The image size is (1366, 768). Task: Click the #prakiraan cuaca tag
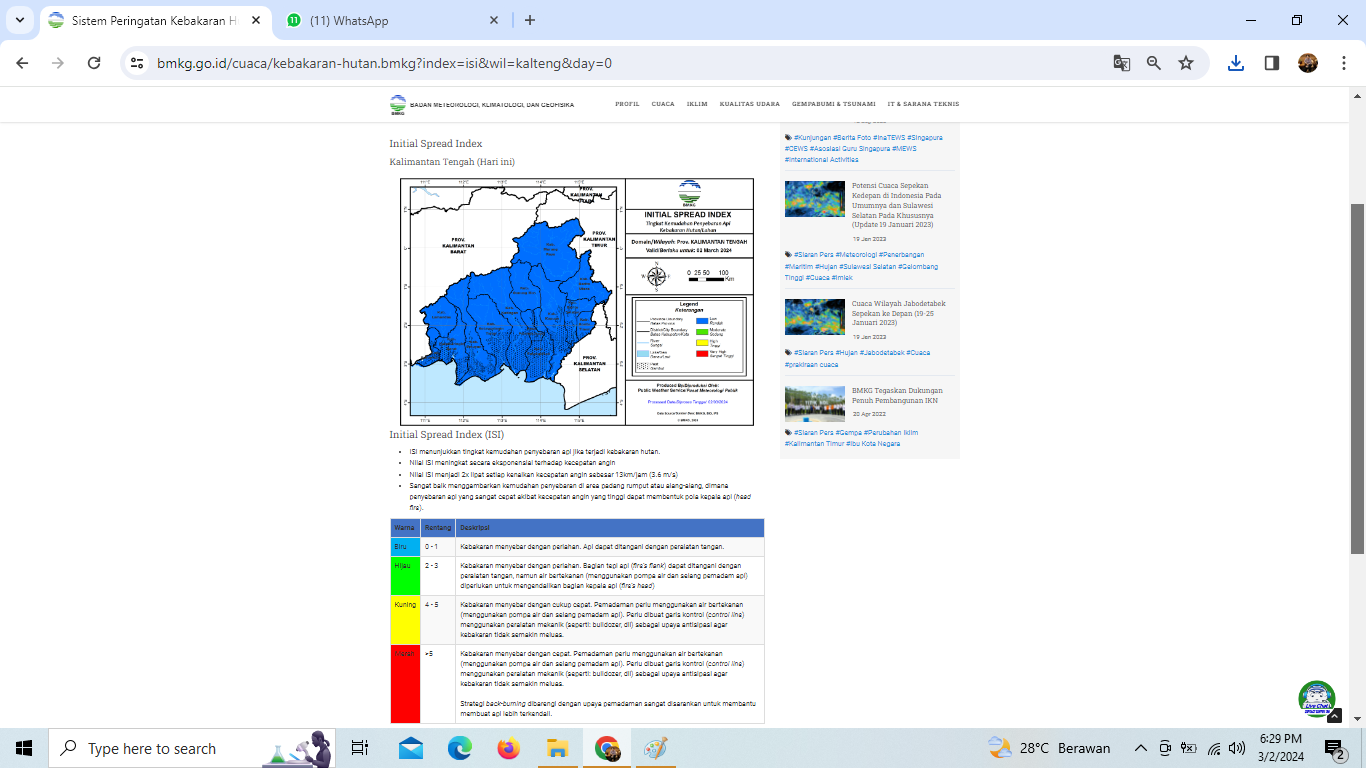coord(811,365)
